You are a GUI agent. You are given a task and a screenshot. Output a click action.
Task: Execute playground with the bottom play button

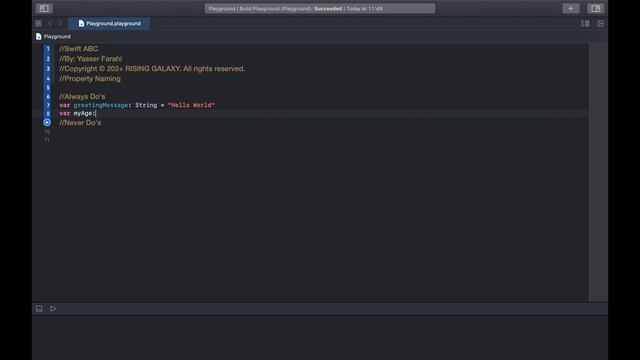53,309
